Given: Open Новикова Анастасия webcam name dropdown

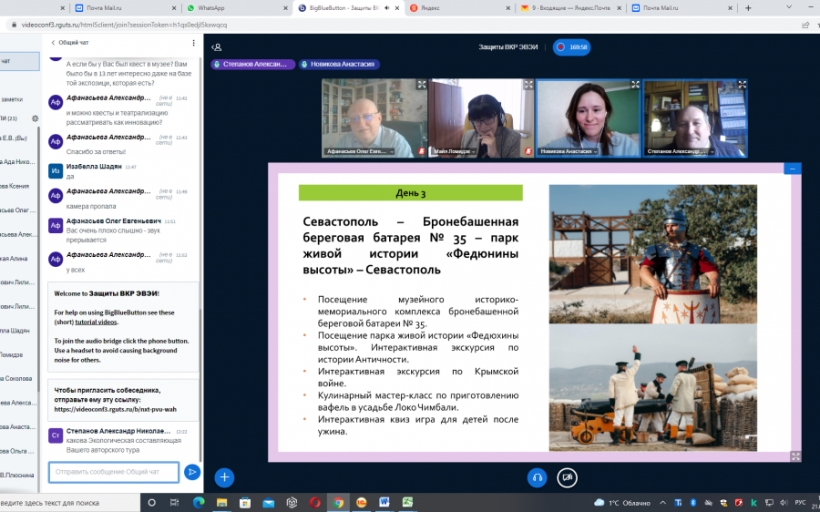Looking at the screenshot, I should click(568, 151).
